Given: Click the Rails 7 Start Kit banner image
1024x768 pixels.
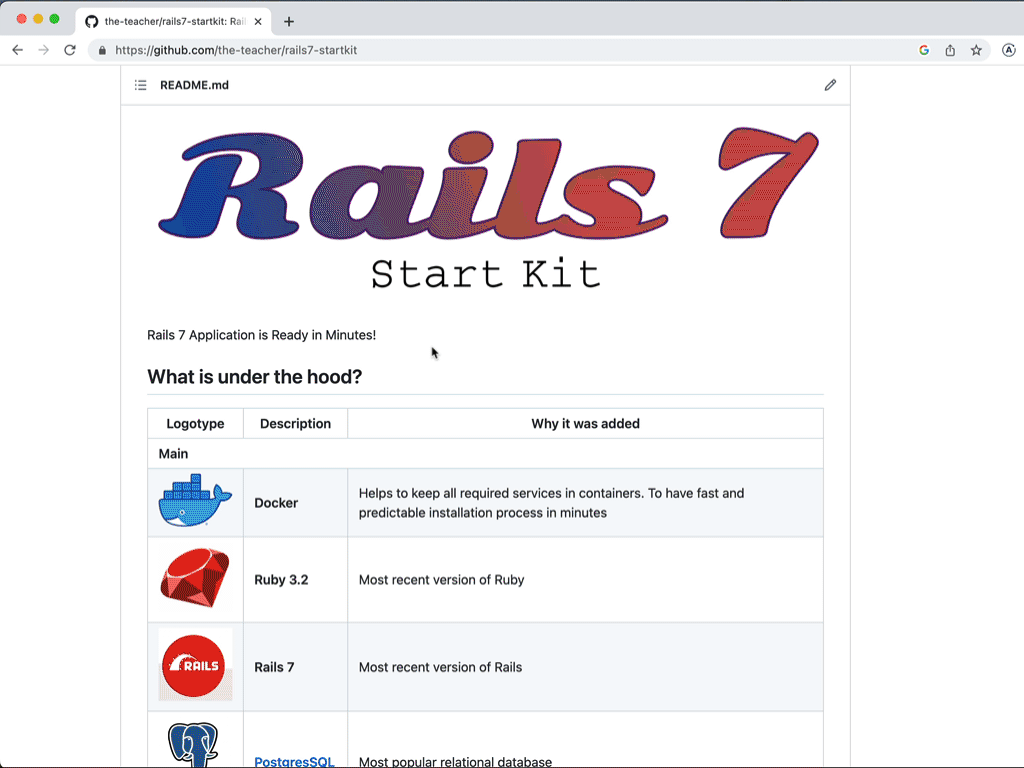Looking at the screenshot, I should point(486,207).
